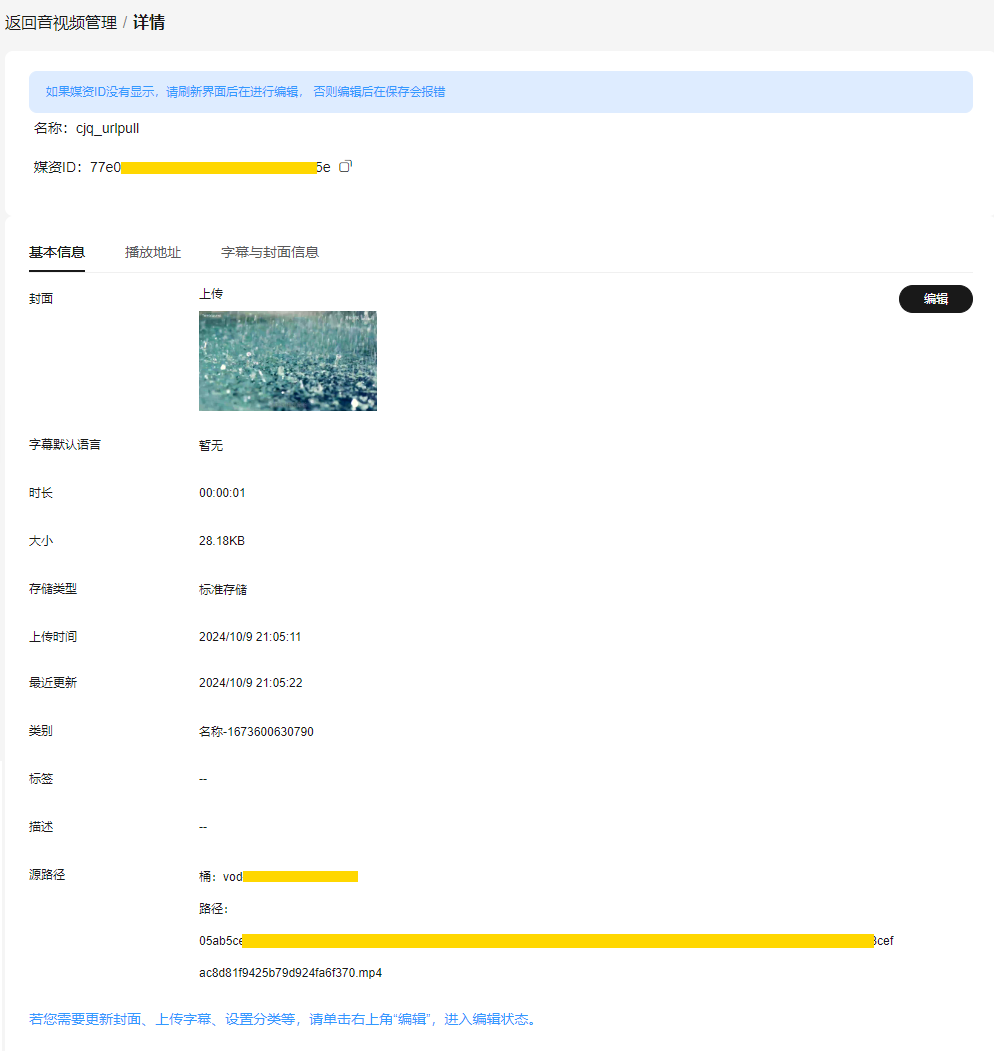This screenshot has height=1062, width=994.
Task: Click the 字幕默认语言 field label
Action: (65, 445)
